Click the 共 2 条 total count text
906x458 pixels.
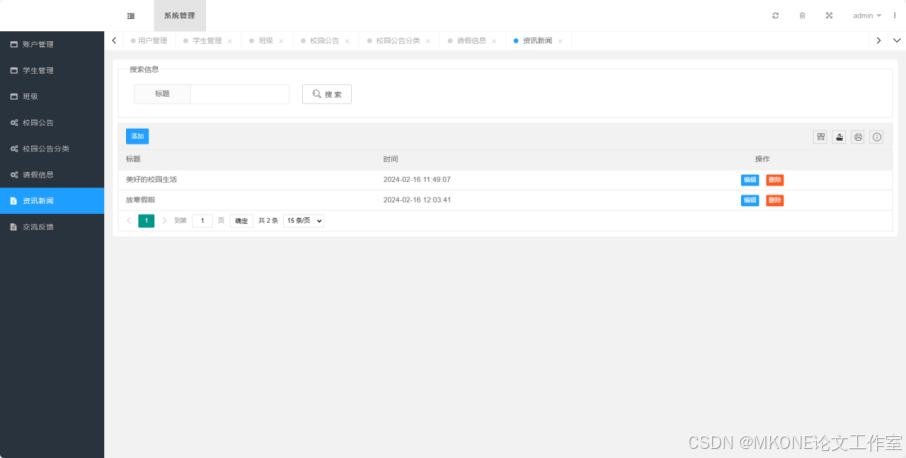268,221
